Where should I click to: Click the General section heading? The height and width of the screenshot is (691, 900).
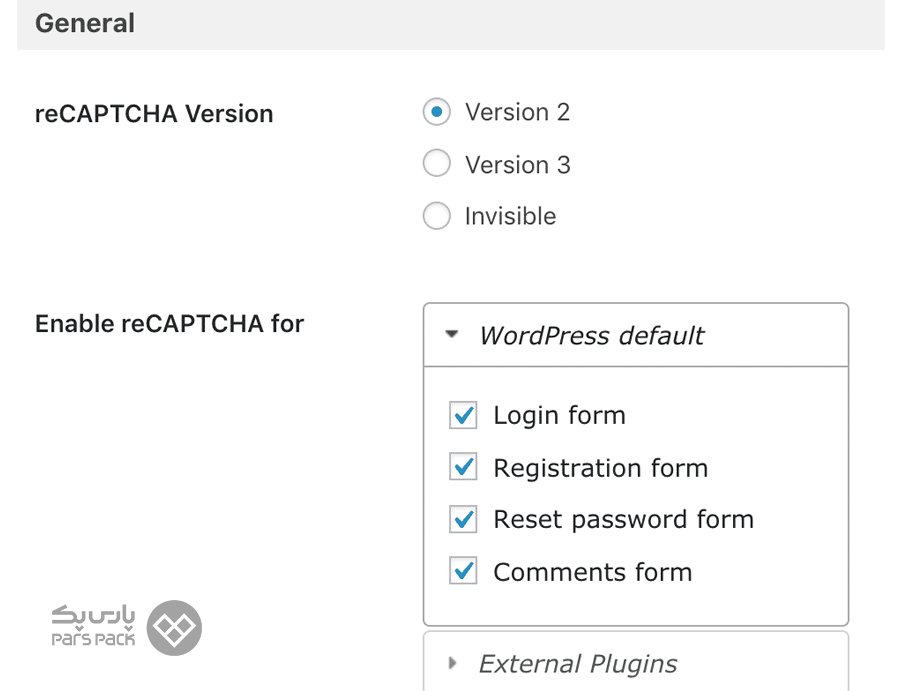[x=85, y=24]
